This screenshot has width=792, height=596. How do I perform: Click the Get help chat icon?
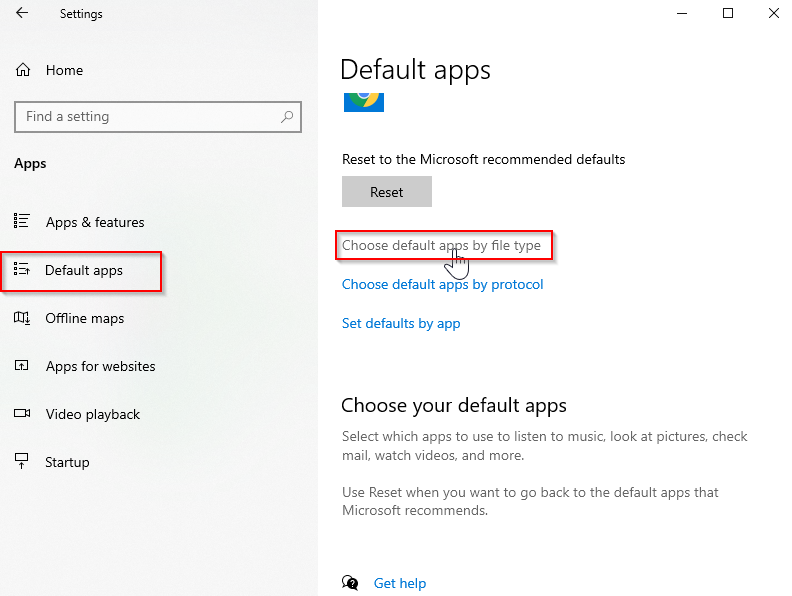tap(350, 583)
